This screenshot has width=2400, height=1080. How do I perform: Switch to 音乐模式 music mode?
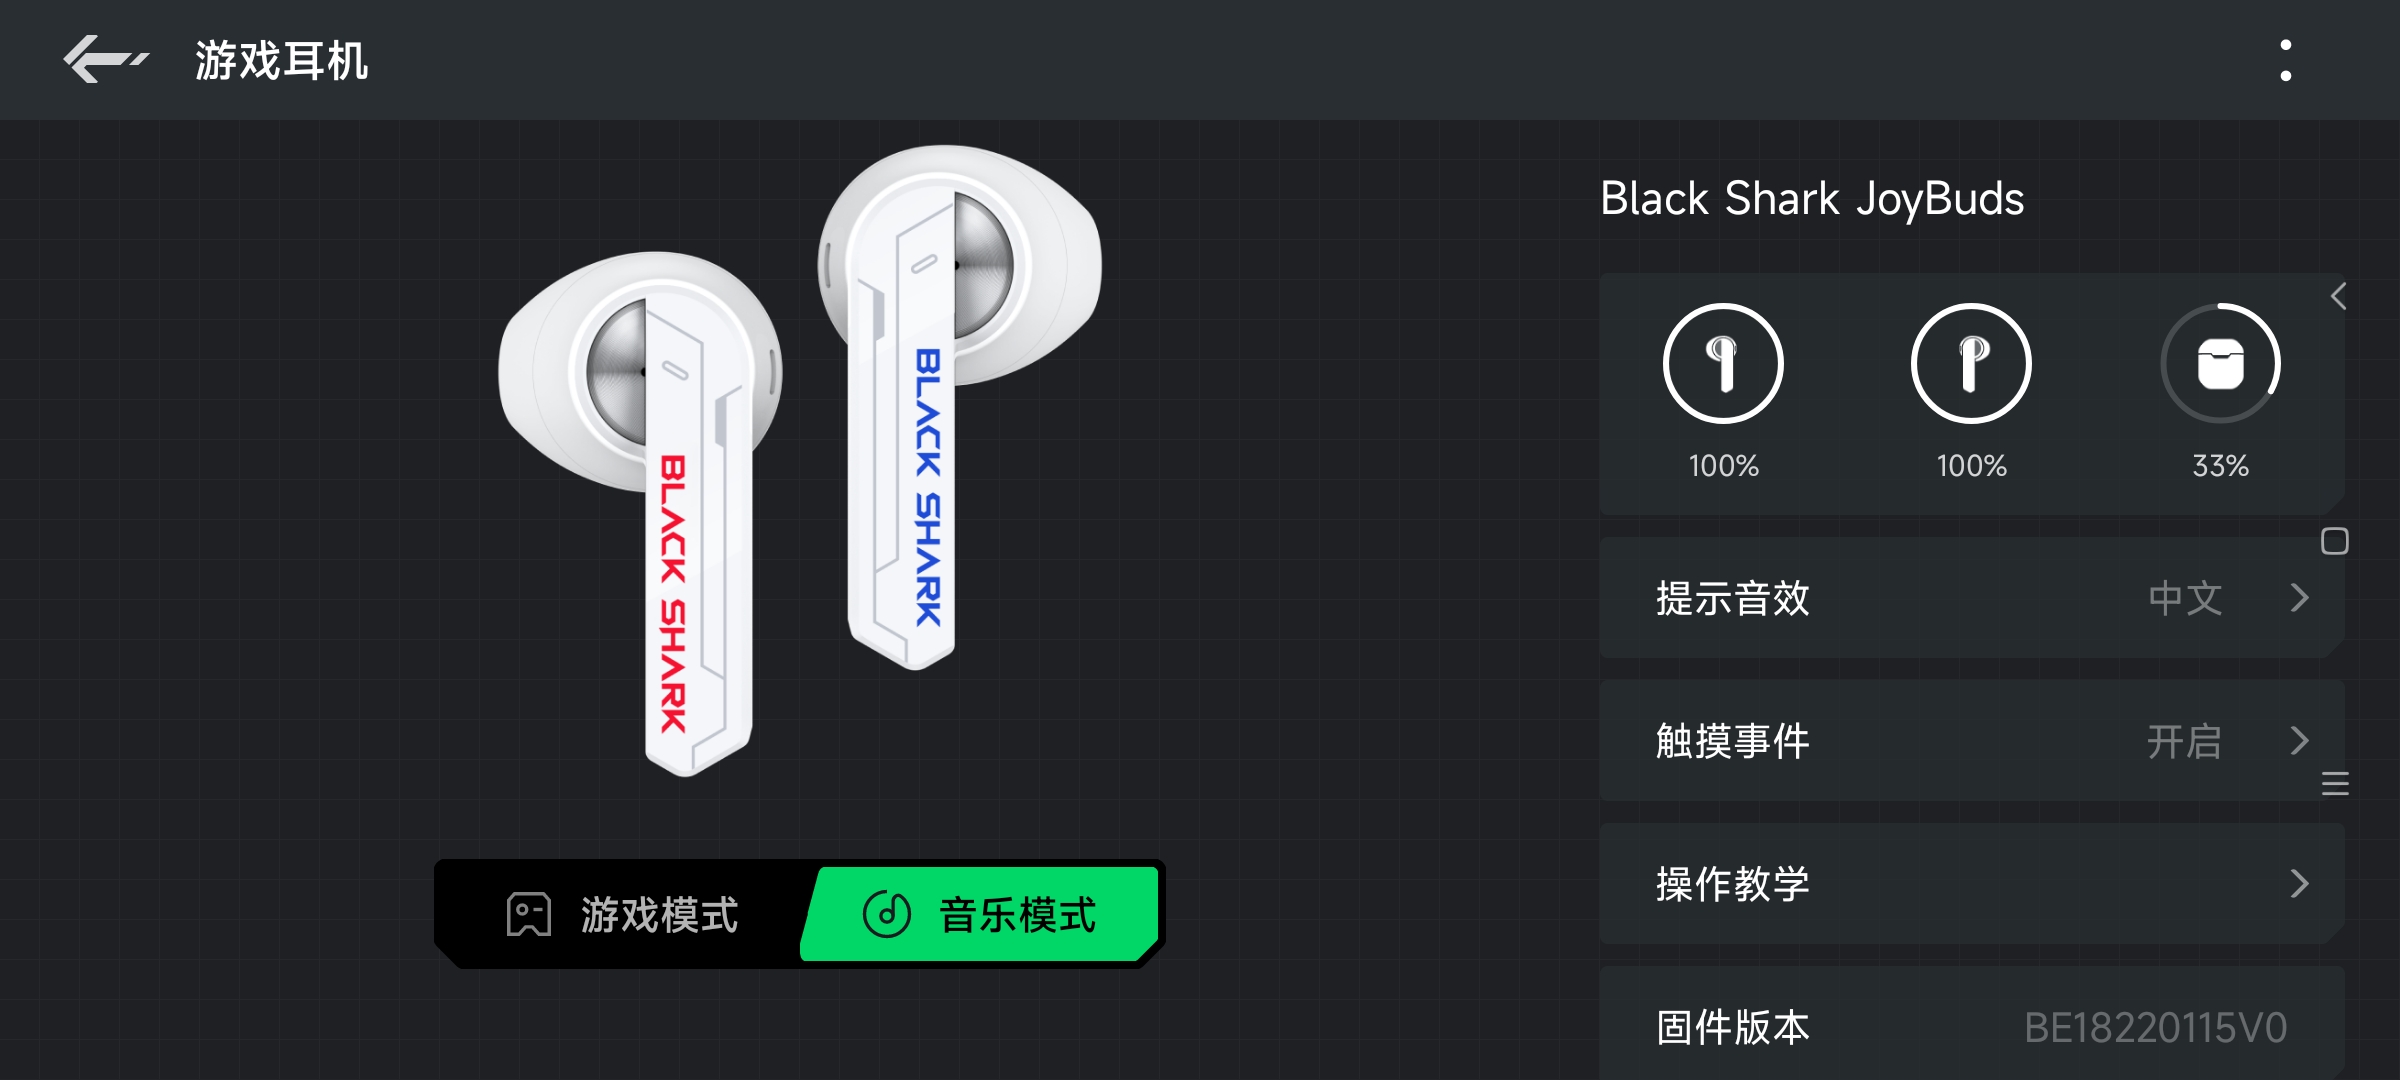[980, 914]
